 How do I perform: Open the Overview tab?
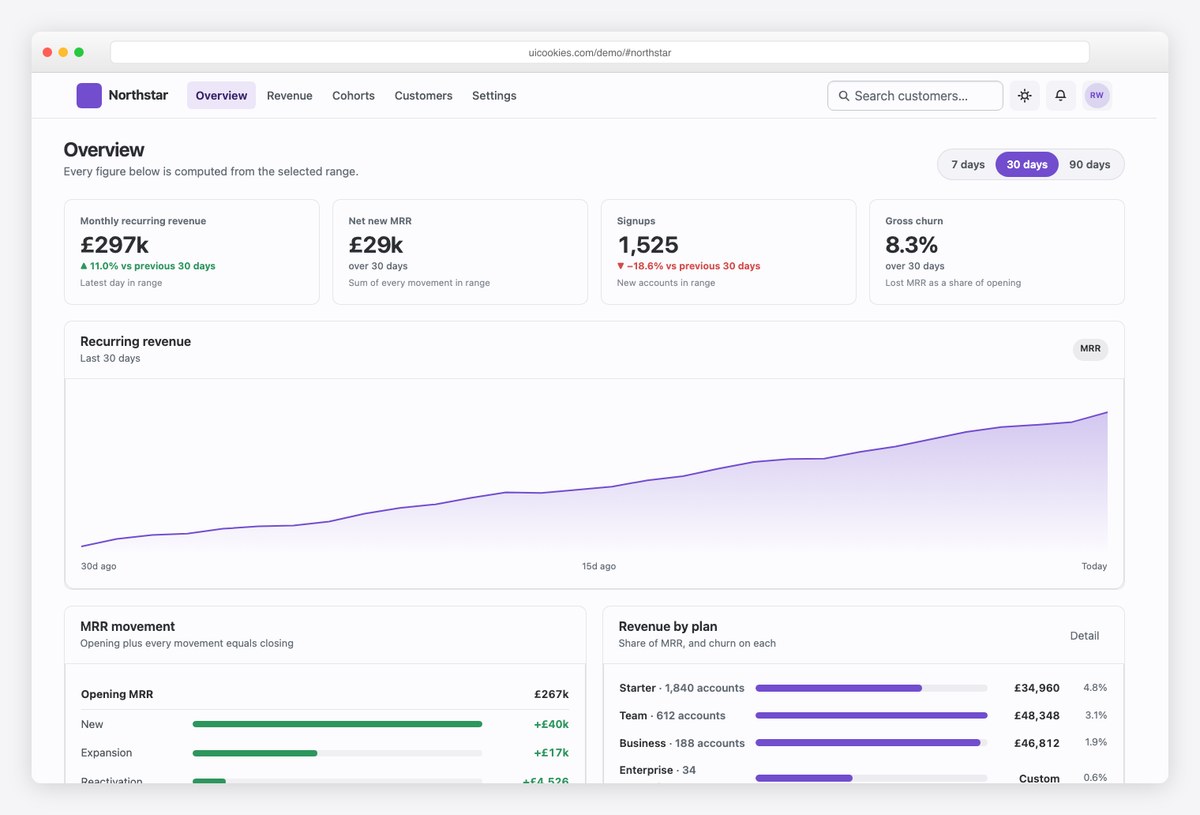click(x=221, y=96)
